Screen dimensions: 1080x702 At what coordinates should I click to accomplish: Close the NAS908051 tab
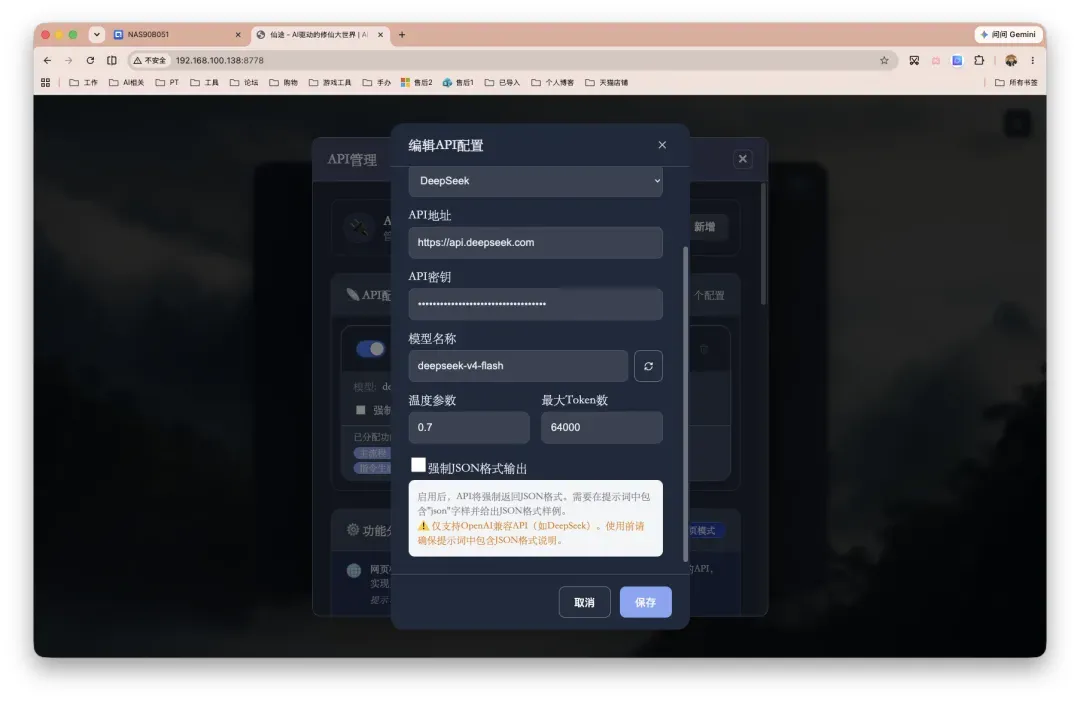coord(238,34)
